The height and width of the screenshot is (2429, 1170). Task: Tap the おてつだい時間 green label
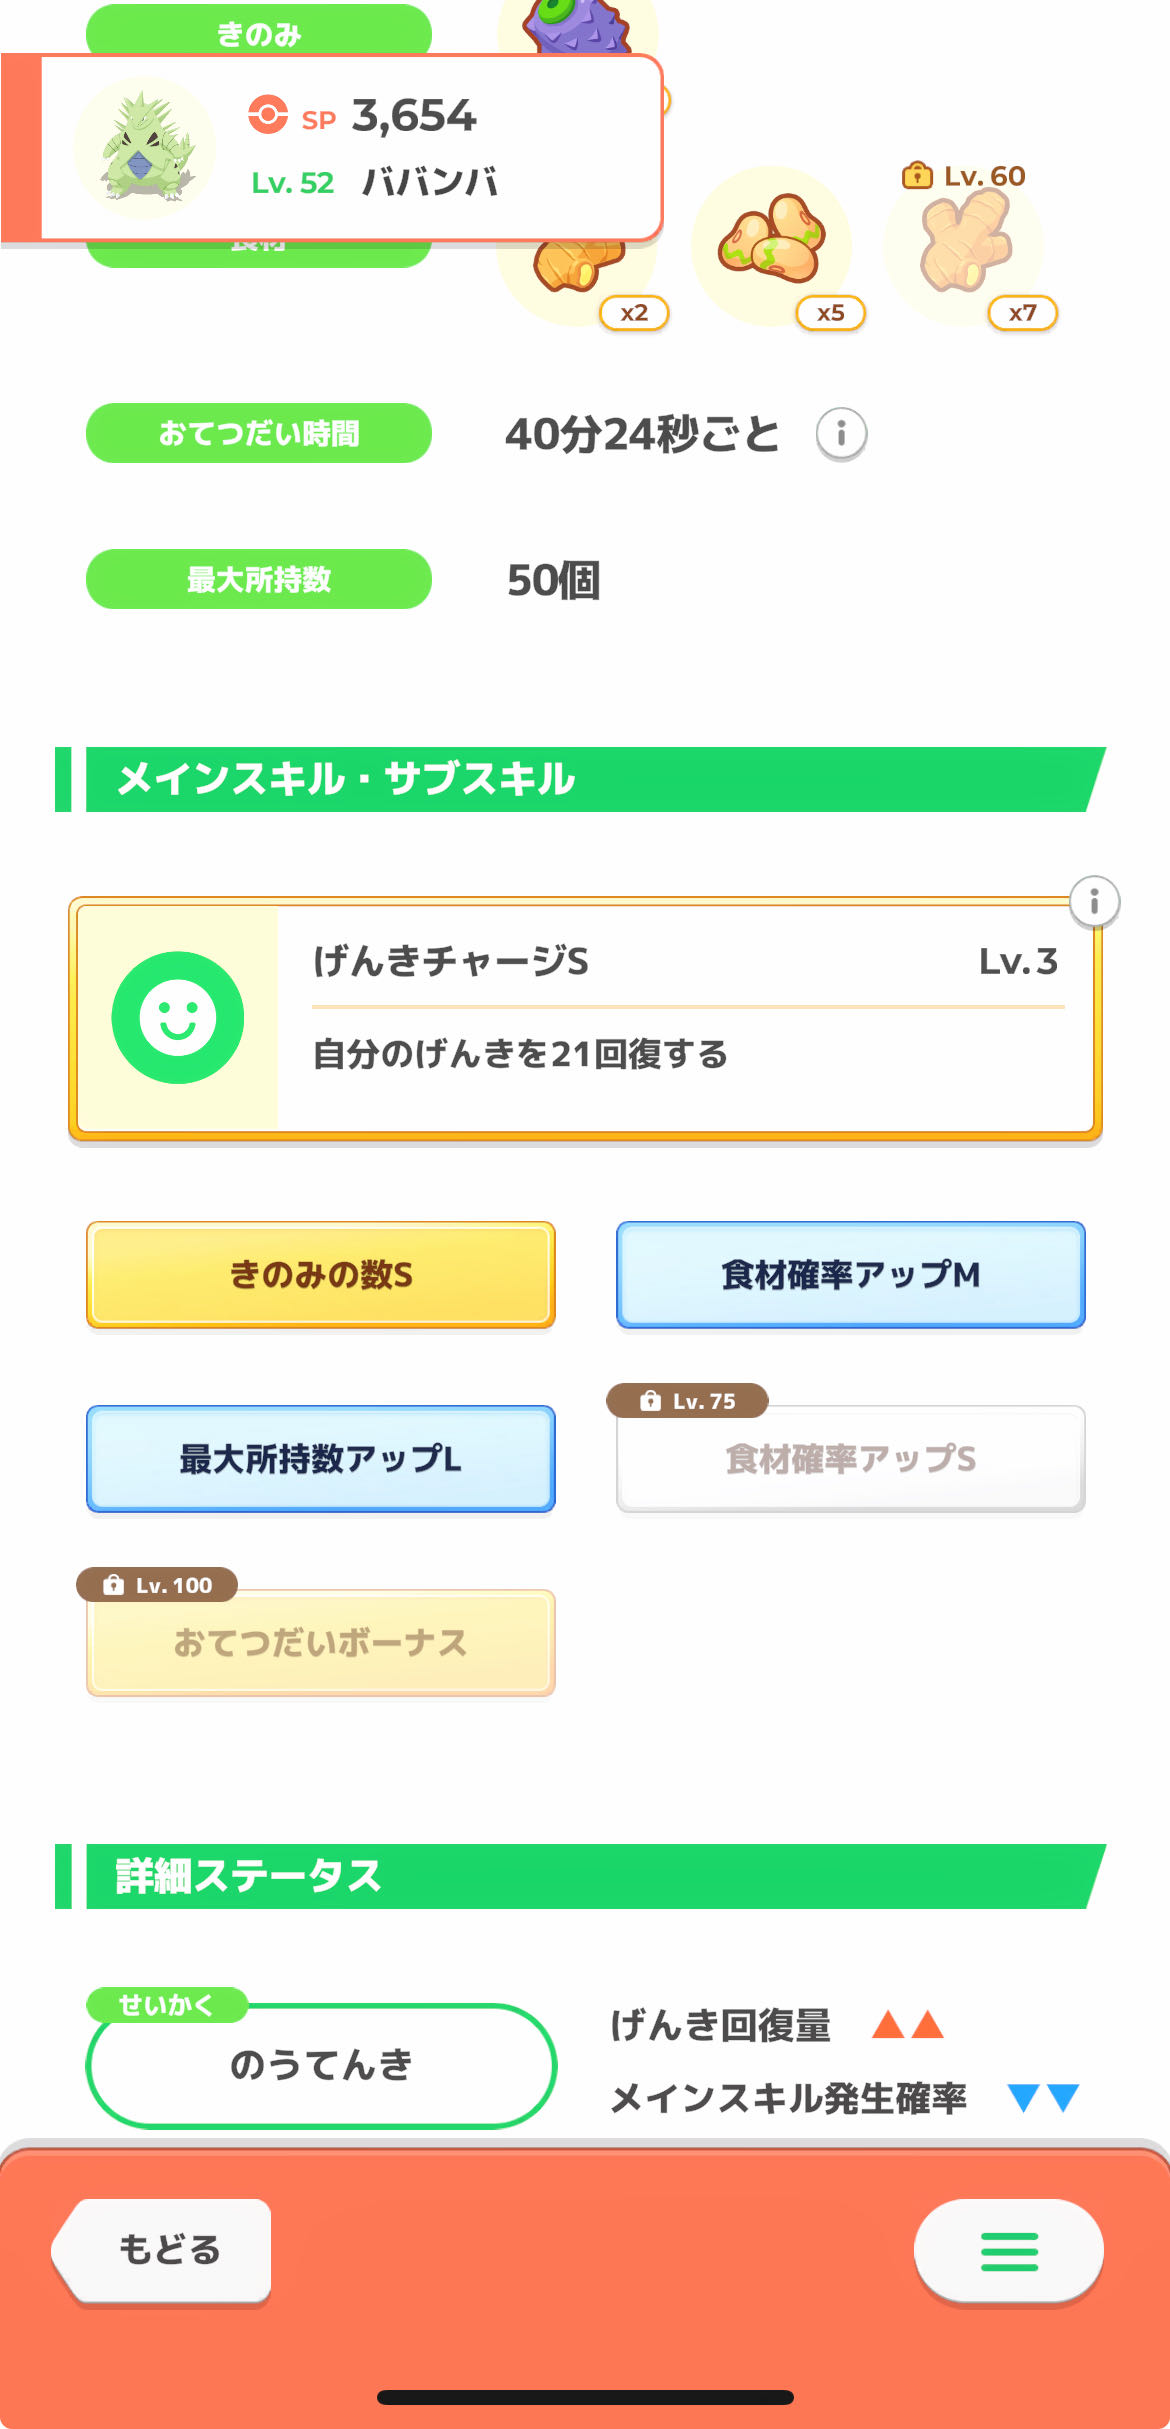[259, 433]
